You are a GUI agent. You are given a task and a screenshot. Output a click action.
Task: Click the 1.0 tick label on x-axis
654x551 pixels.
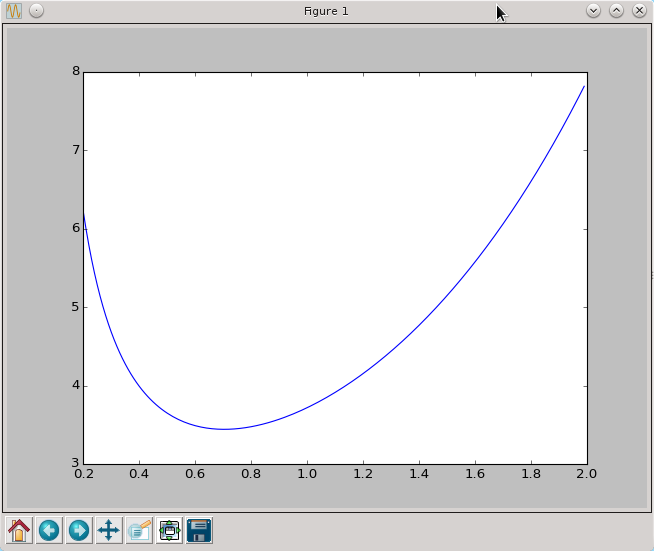tap(307, 474)
